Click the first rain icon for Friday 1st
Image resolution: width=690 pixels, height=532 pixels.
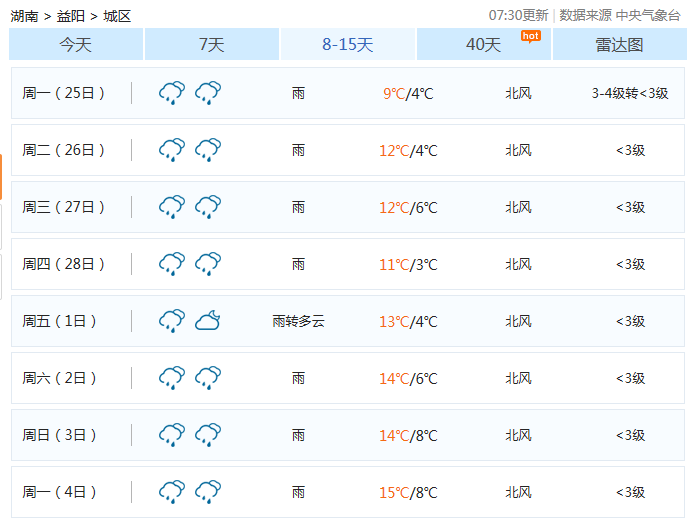(x=172, y=321)
